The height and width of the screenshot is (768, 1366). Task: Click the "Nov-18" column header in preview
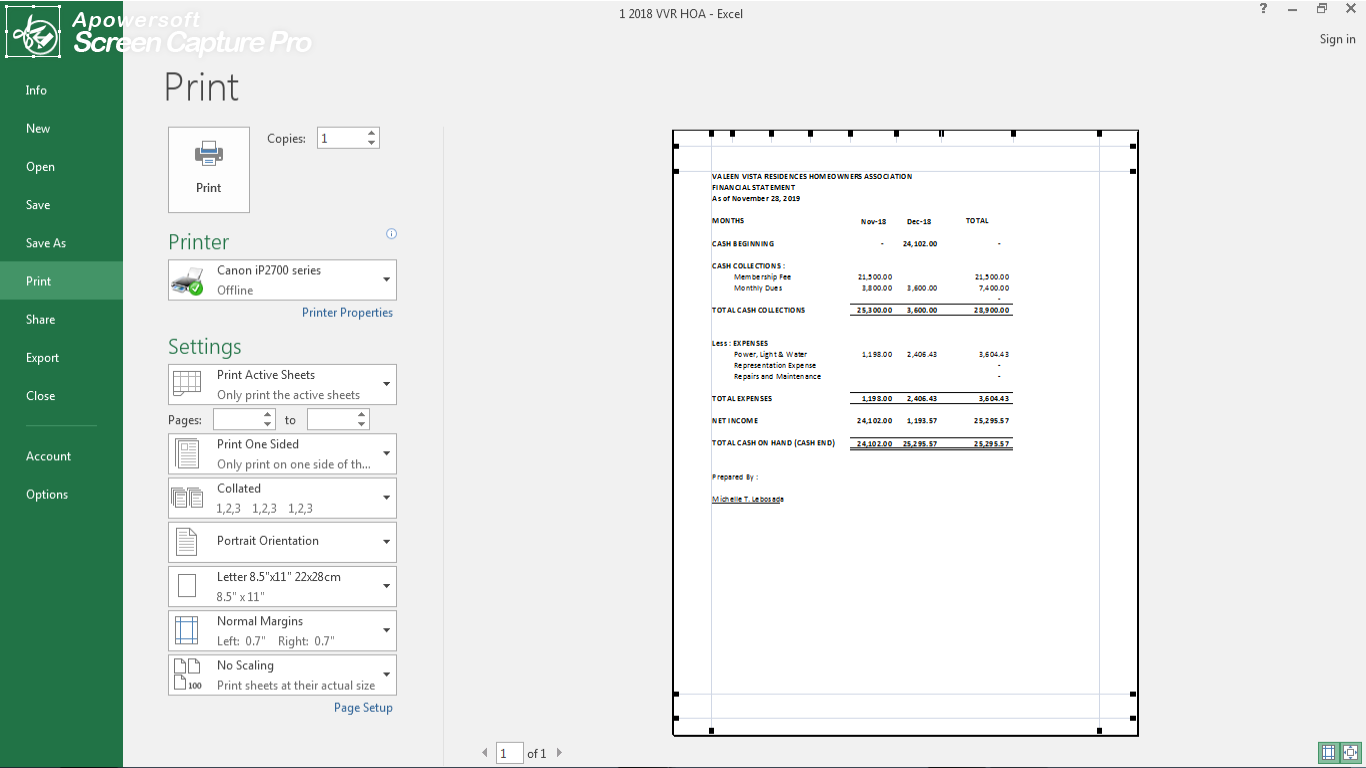coord(874,221)
